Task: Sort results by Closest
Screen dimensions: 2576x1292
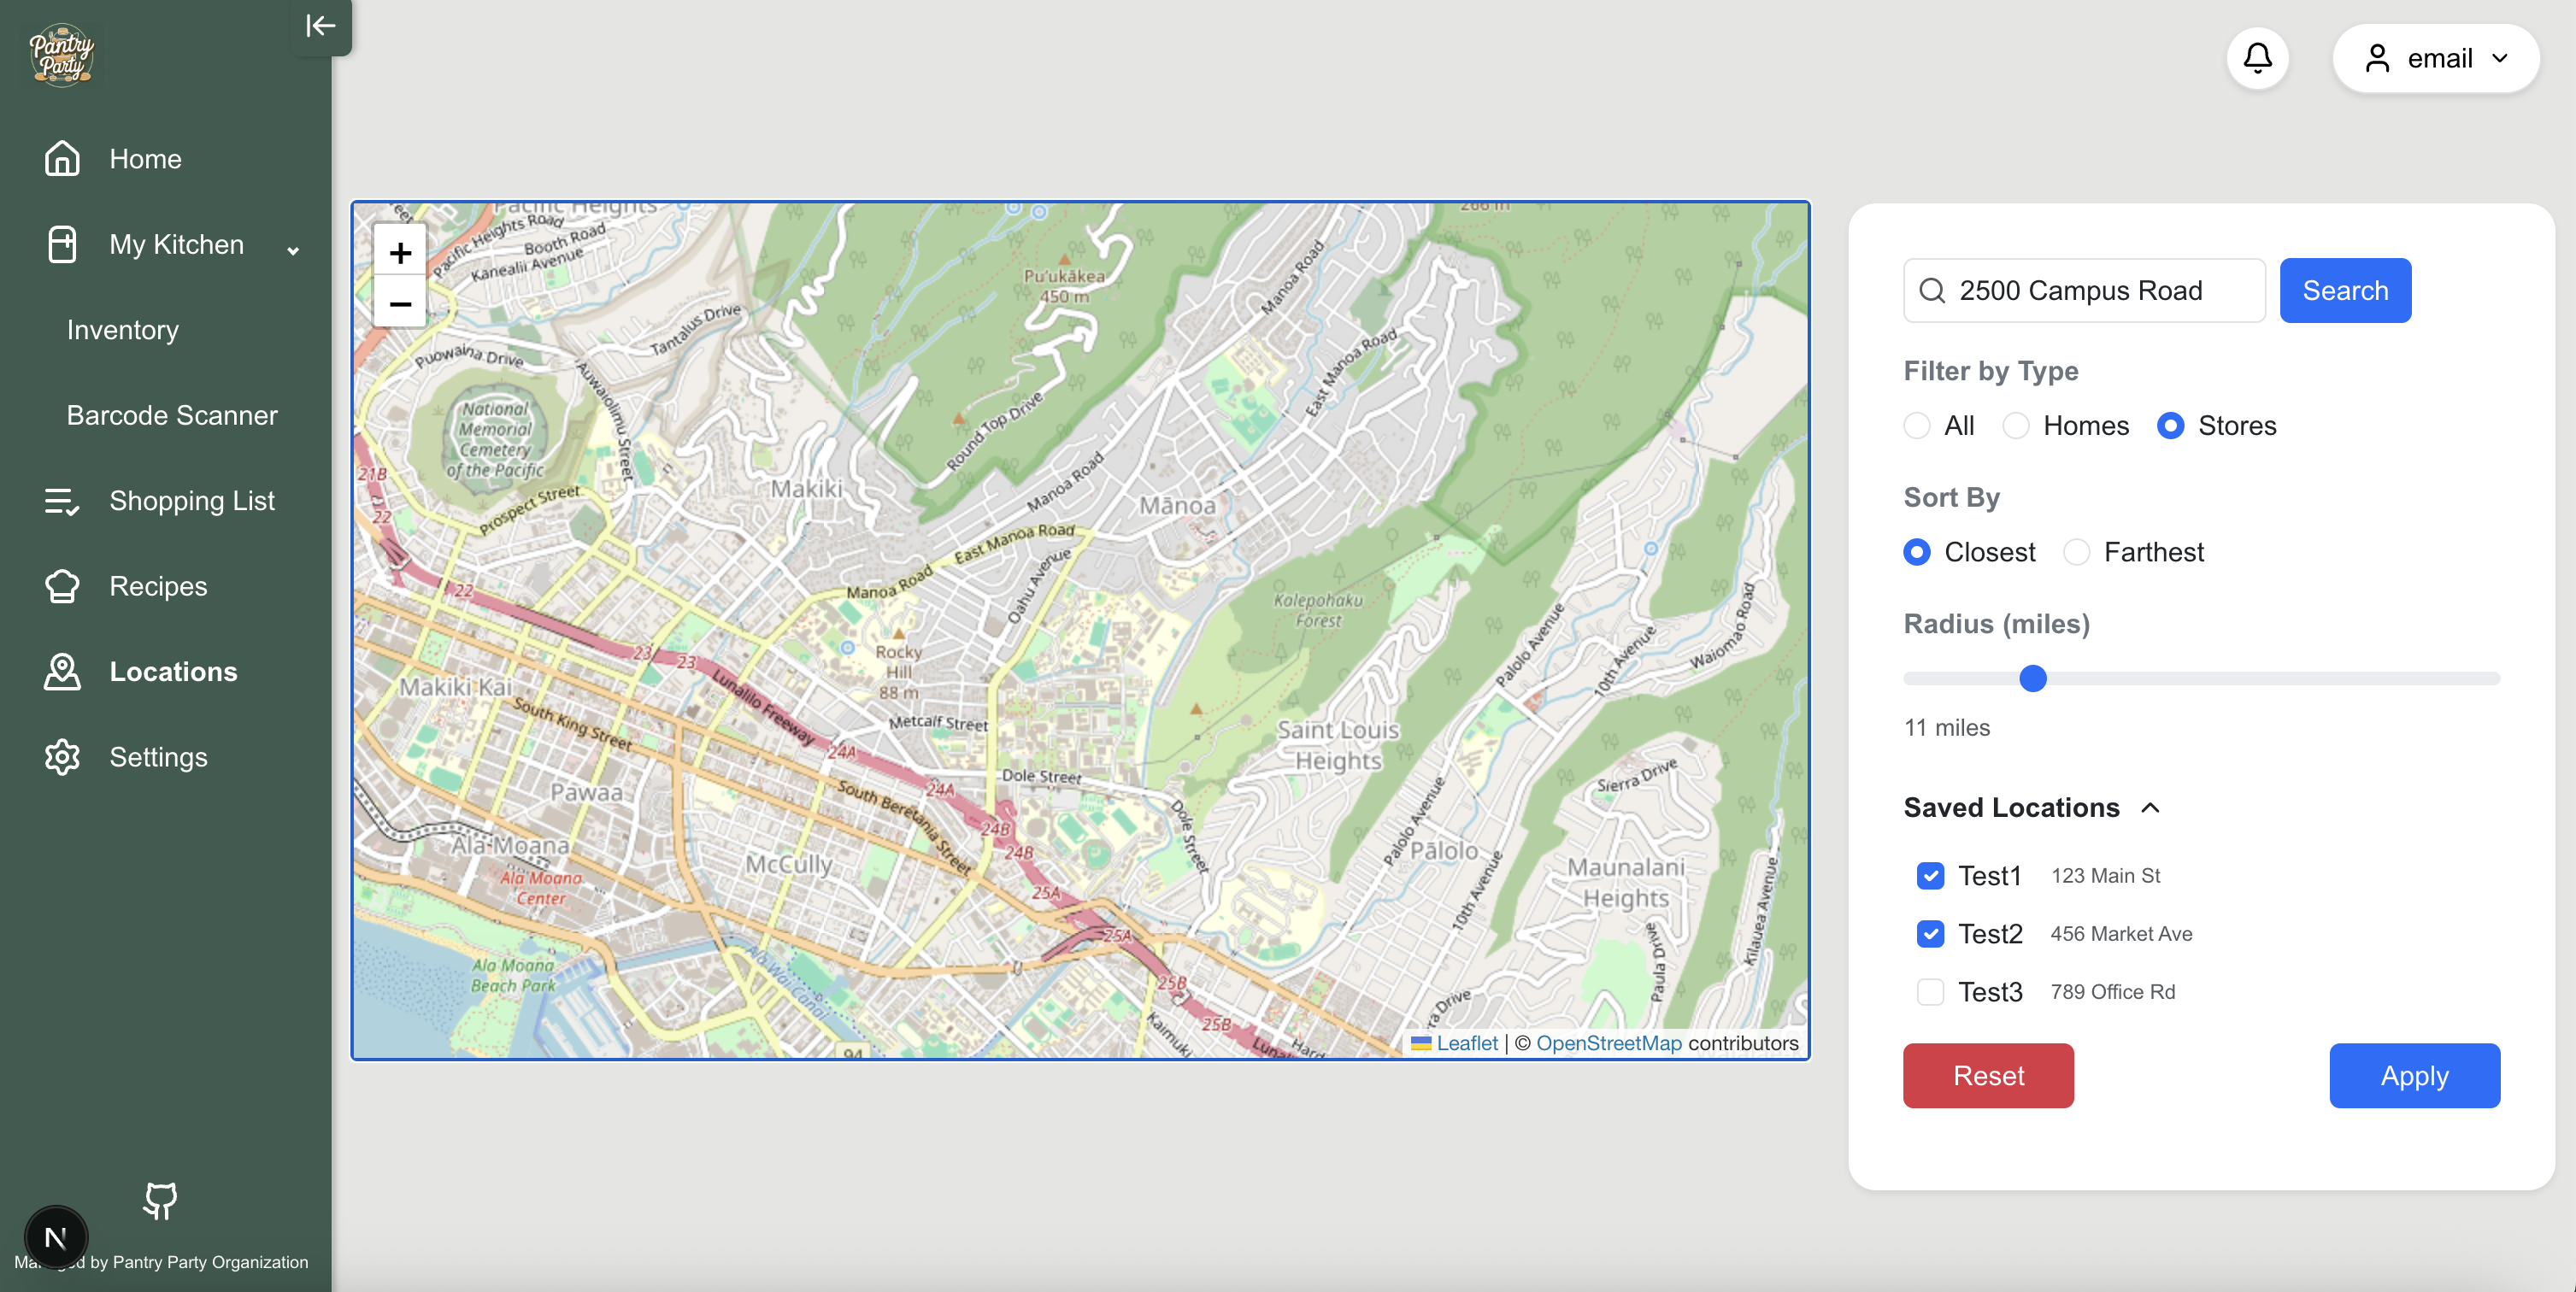Action: click(x=1917, y=552)
